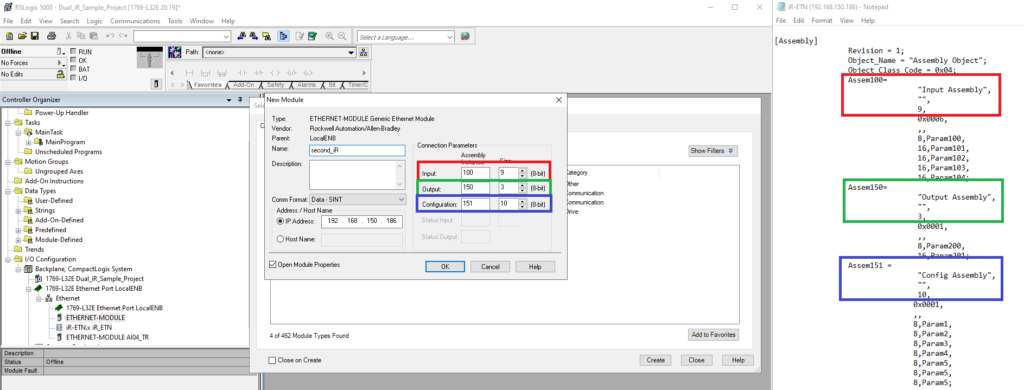Switch to the Safety instruction tab

[x=275, y=85]
